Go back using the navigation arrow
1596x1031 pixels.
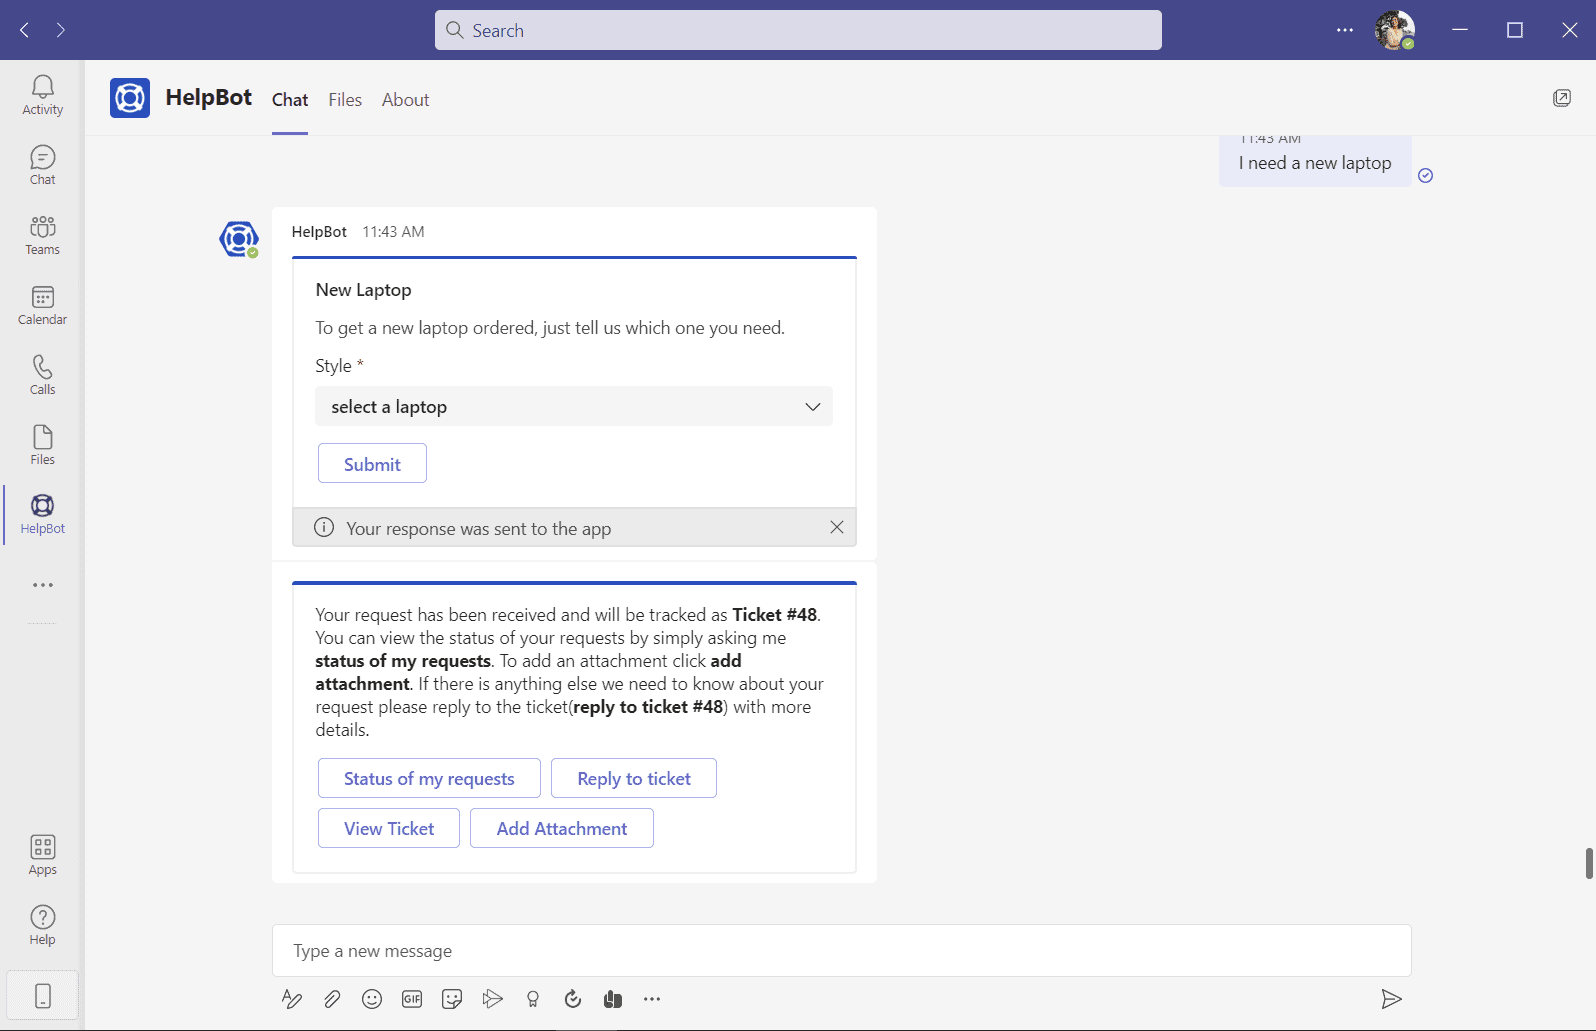25,30
